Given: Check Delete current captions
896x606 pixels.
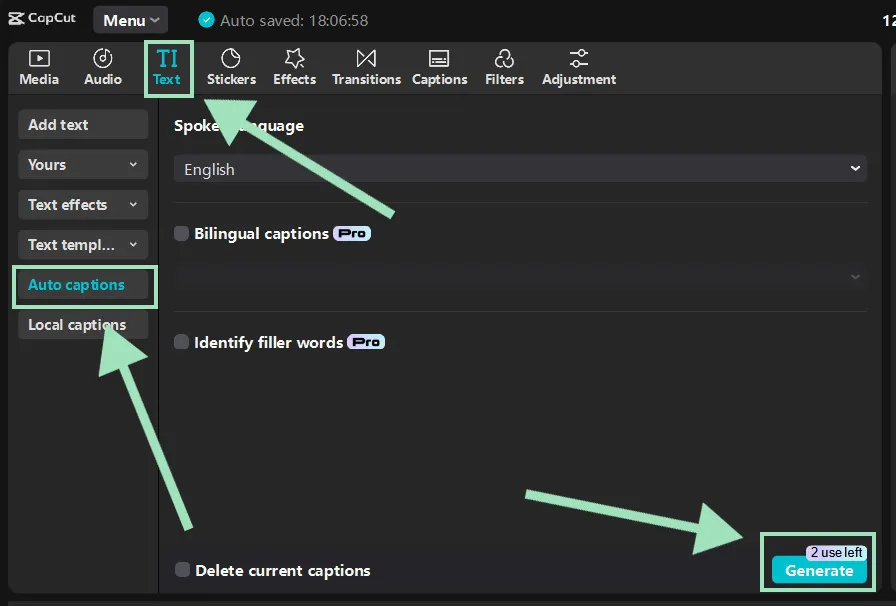Looking at the screenshot, I should pos(182,569).
